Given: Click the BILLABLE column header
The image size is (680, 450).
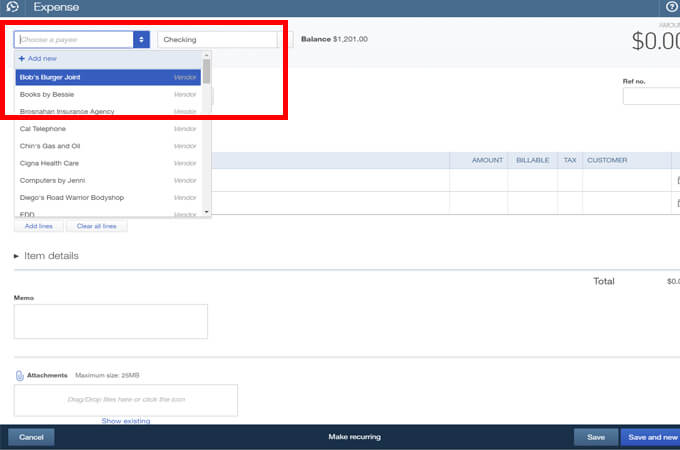Looking at the screenshot, I should [x=533, y=160].
